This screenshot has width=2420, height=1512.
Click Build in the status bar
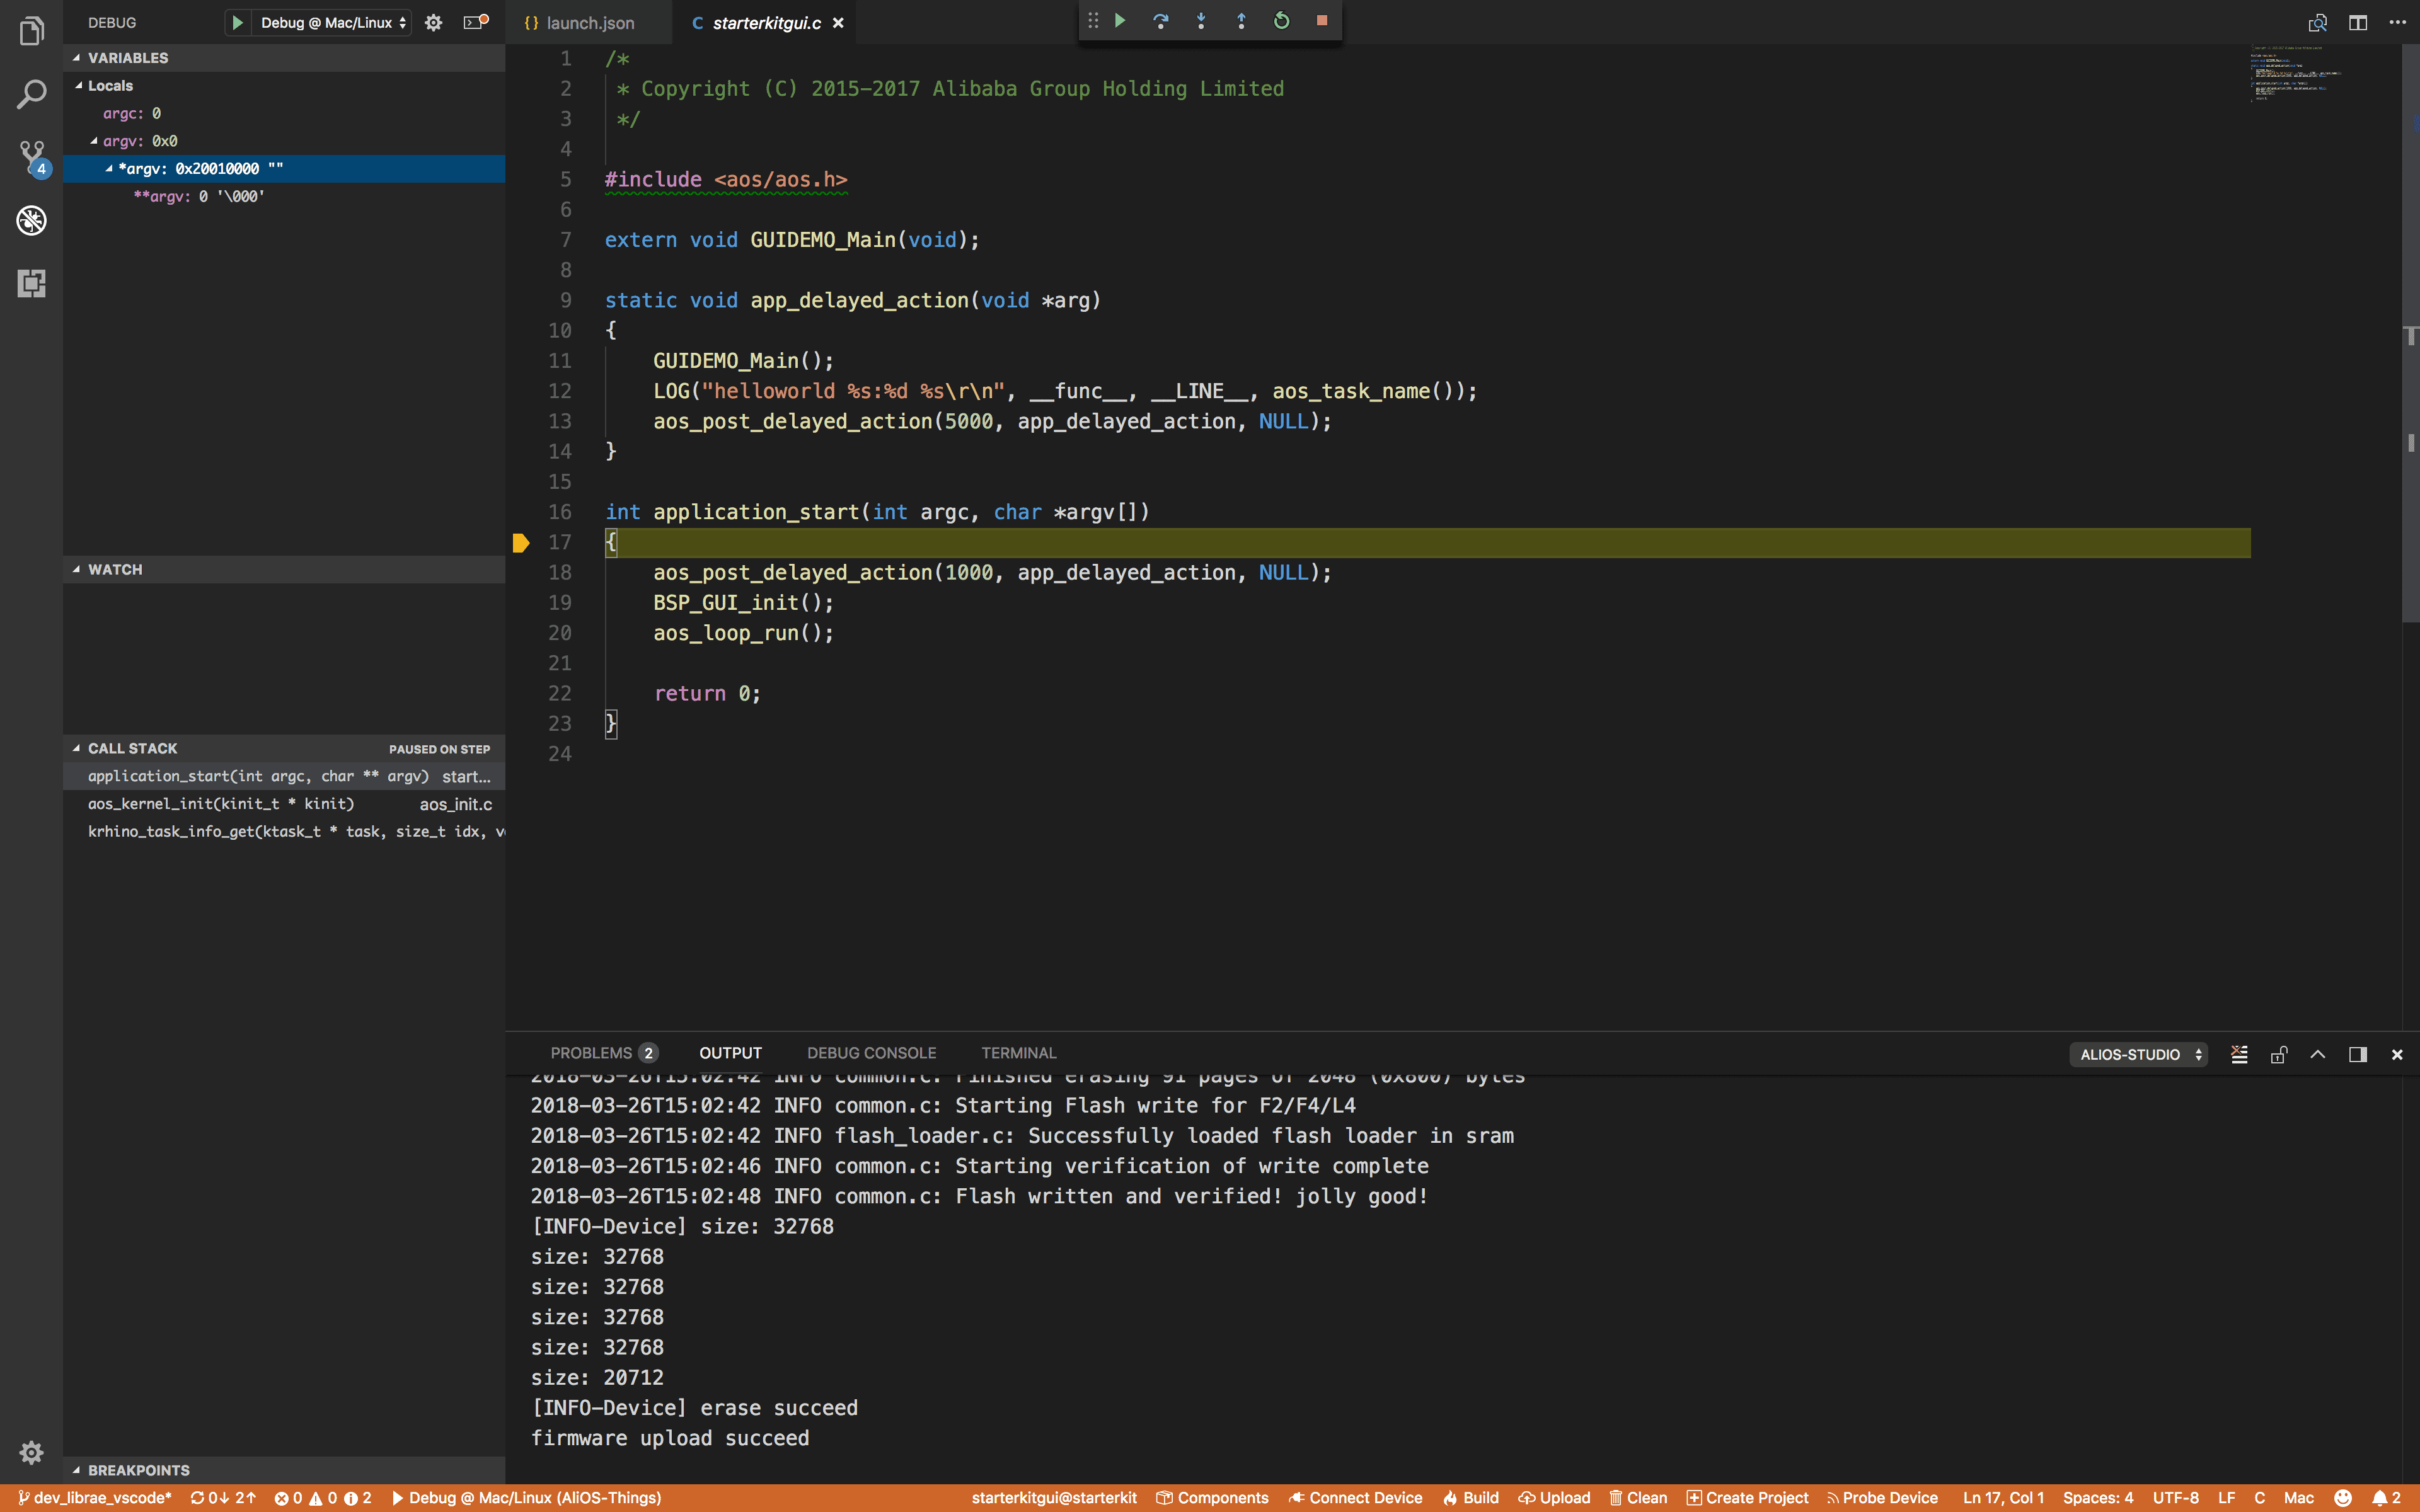point(1471,1497)
